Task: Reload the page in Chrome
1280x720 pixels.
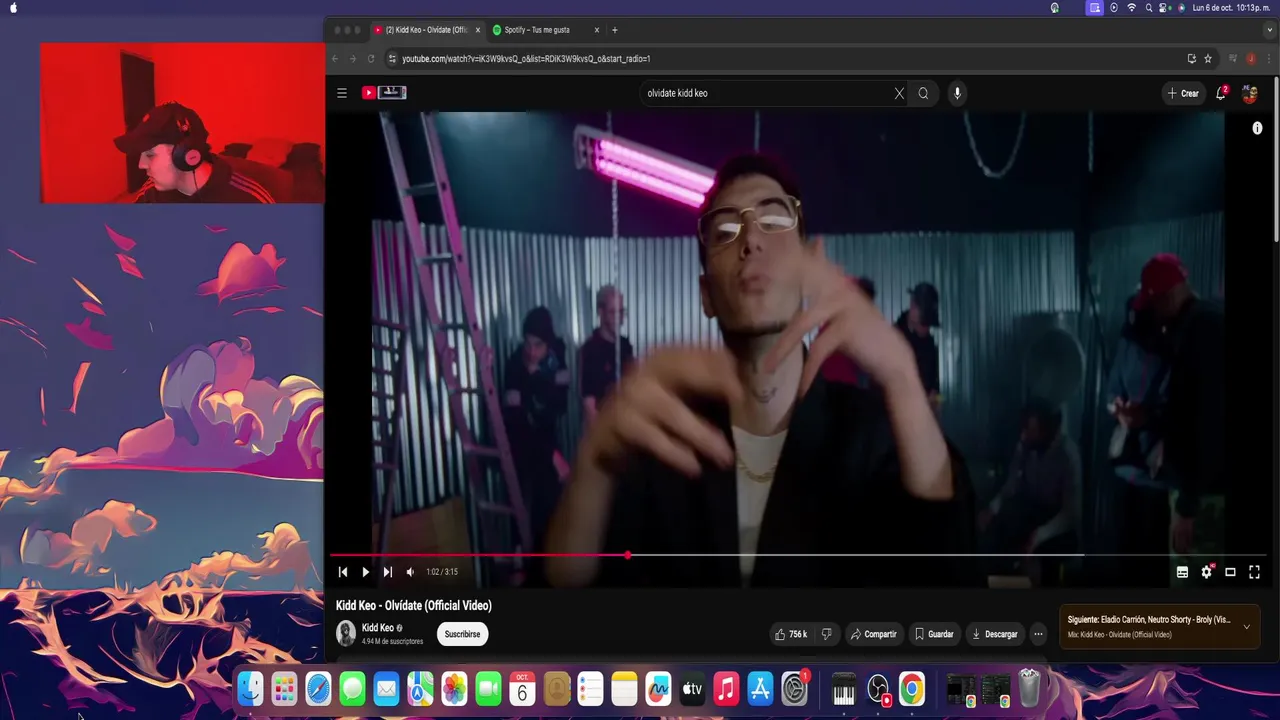Action: 371,59
